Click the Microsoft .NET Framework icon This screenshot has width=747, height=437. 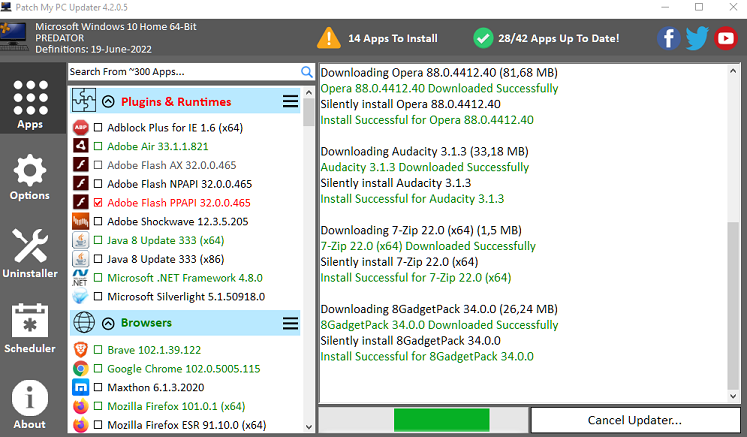81,278
